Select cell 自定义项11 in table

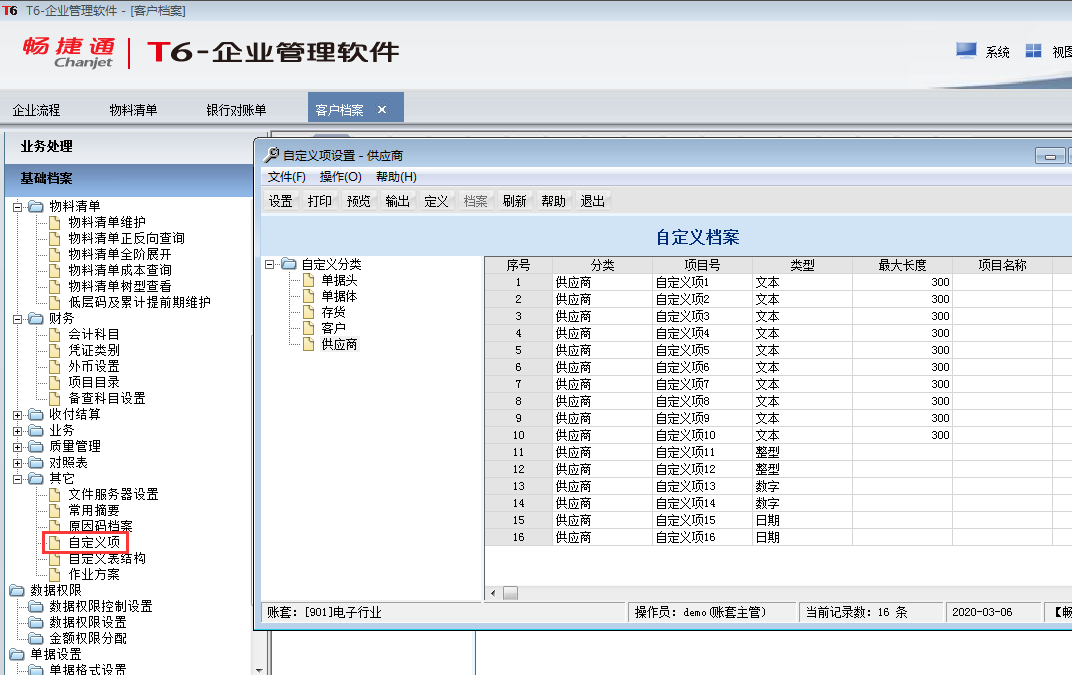point(703,452)
